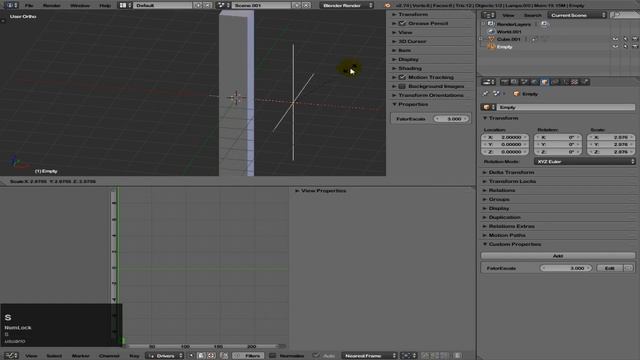Screen dimensions: 640x360
Task: Switch to Texture properties tab
Action: [575, 82]
